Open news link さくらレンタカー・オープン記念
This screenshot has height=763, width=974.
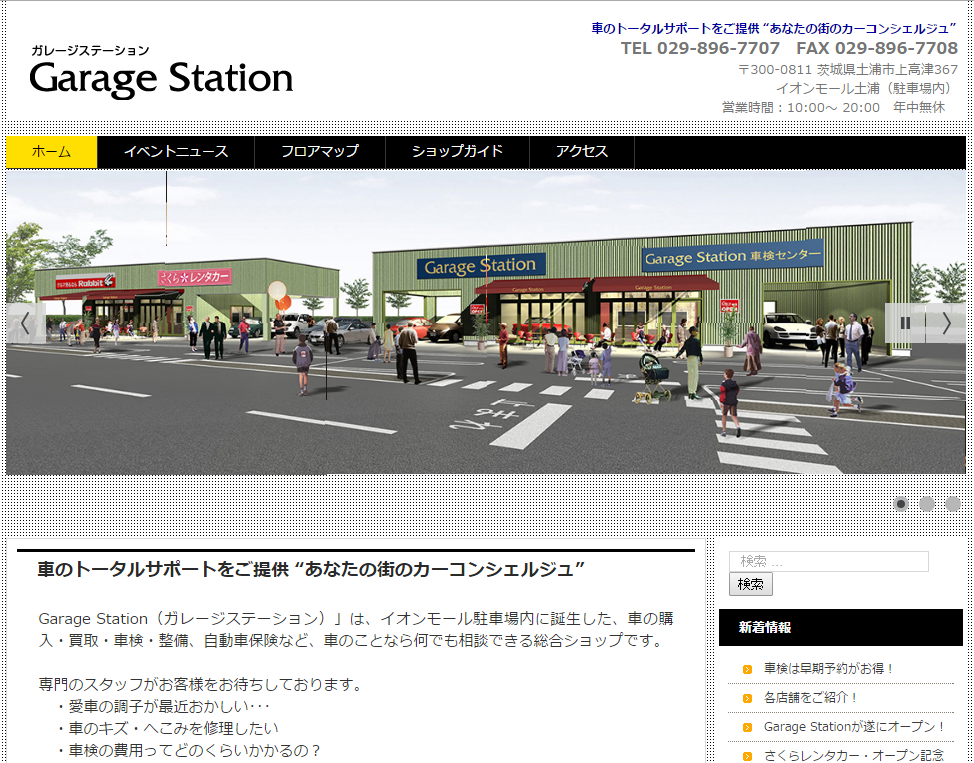[853, 756]
